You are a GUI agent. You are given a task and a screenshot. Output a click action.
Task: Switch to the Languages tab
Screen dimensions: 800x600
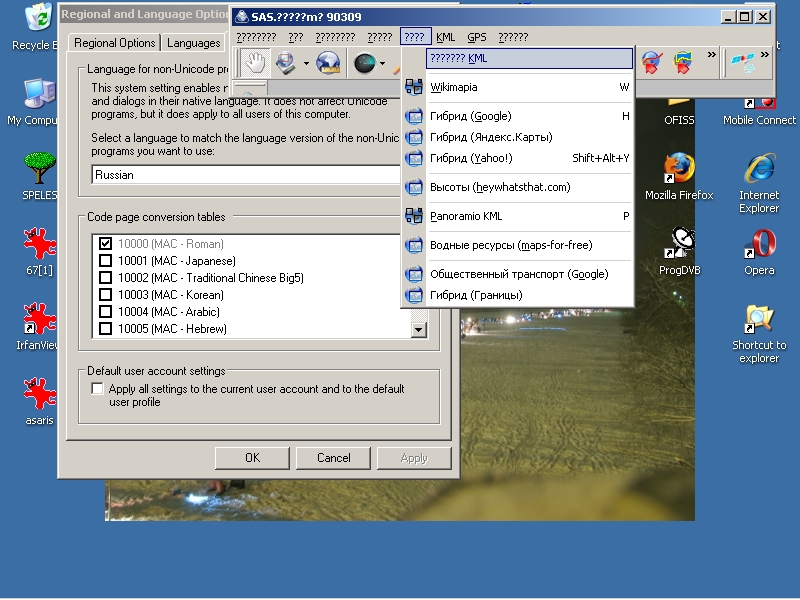point(193,43)
